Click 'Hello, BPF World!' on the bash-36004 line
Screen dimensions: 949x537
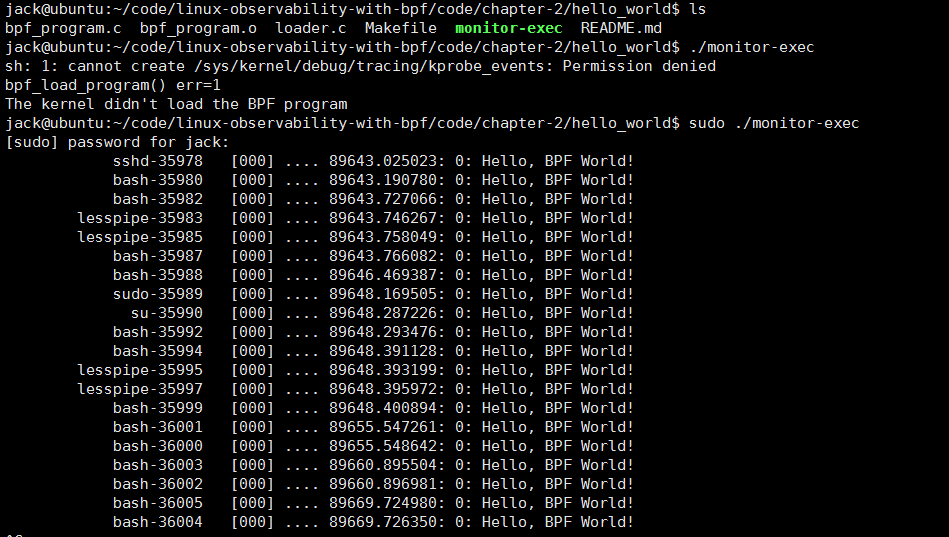pyautogui.click(x=557, y=522)
